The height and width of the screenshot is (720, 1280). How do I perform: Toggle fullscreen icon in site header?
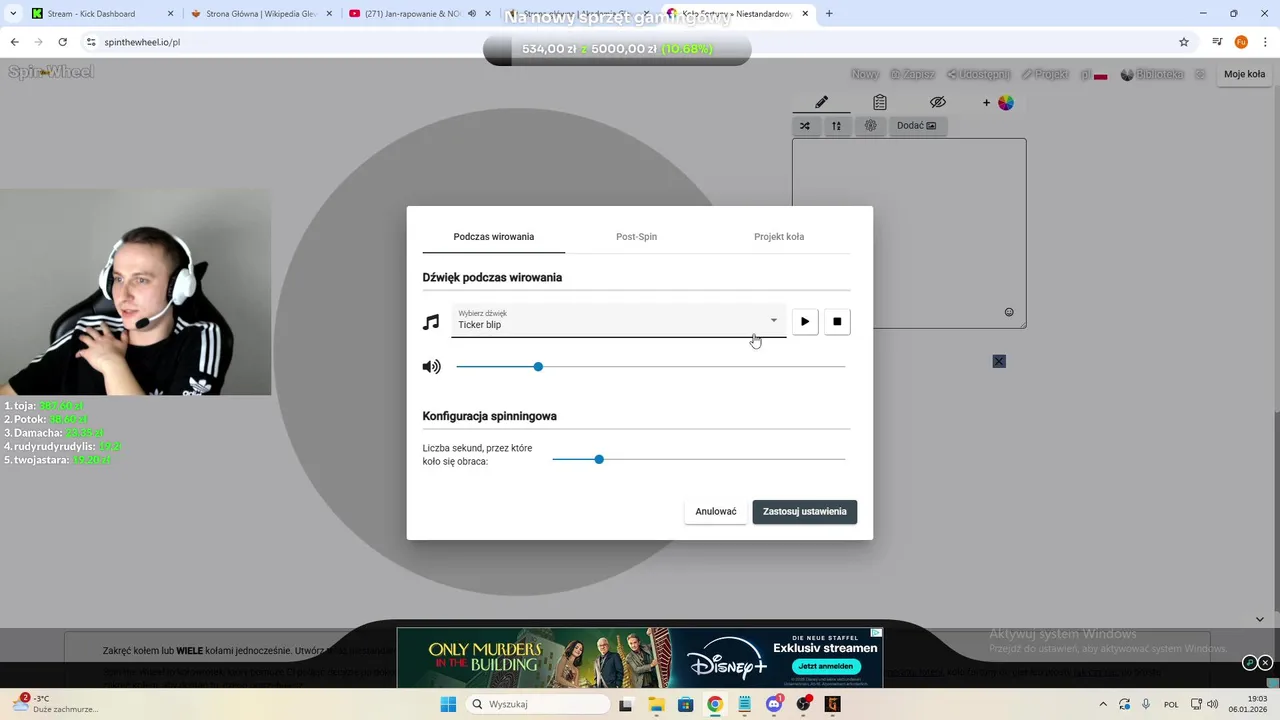pos(1200,74)
